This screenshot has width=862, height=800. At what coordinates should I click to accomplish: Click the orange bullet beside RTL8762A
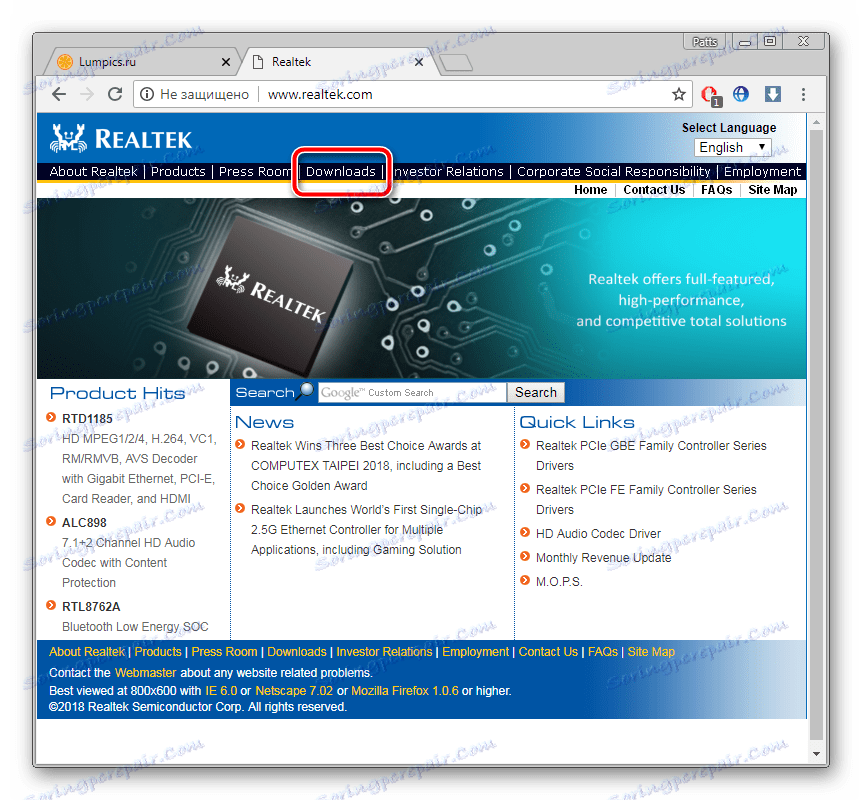pos(51,605)
